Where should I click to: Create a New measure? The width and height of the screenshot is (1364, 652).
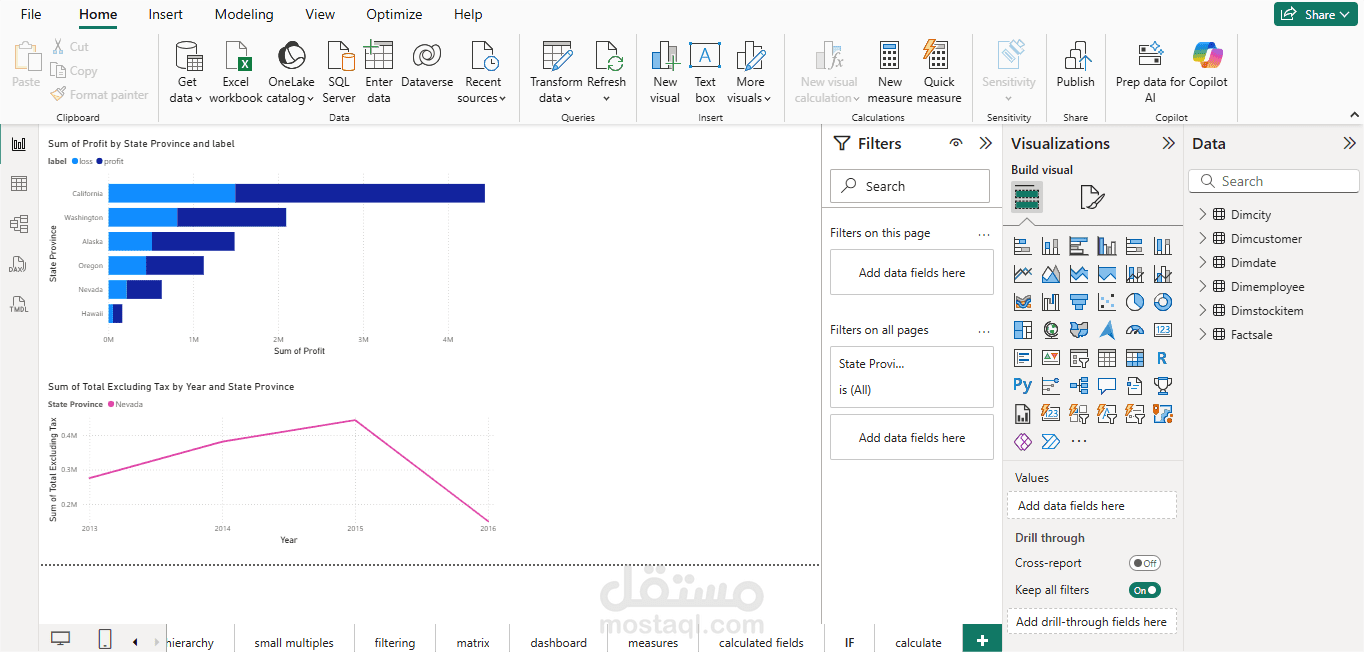(890, 73)
